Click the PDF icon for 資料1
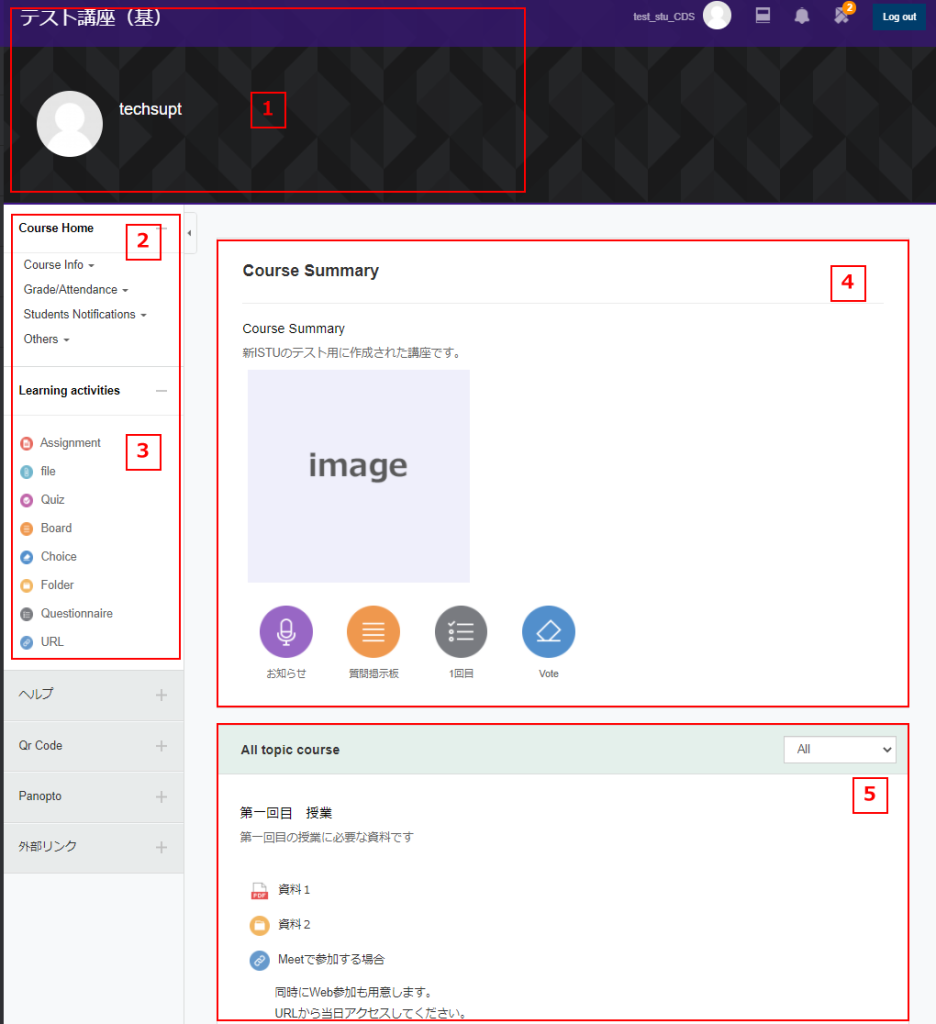 [259, 890]
